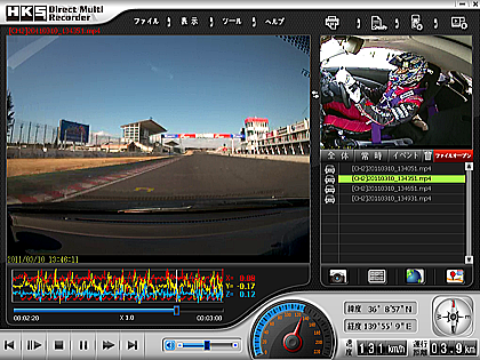This screenshot has width=480, height=360.
Task: Click the video layout switch icon at top right
Action: [459, 23]
